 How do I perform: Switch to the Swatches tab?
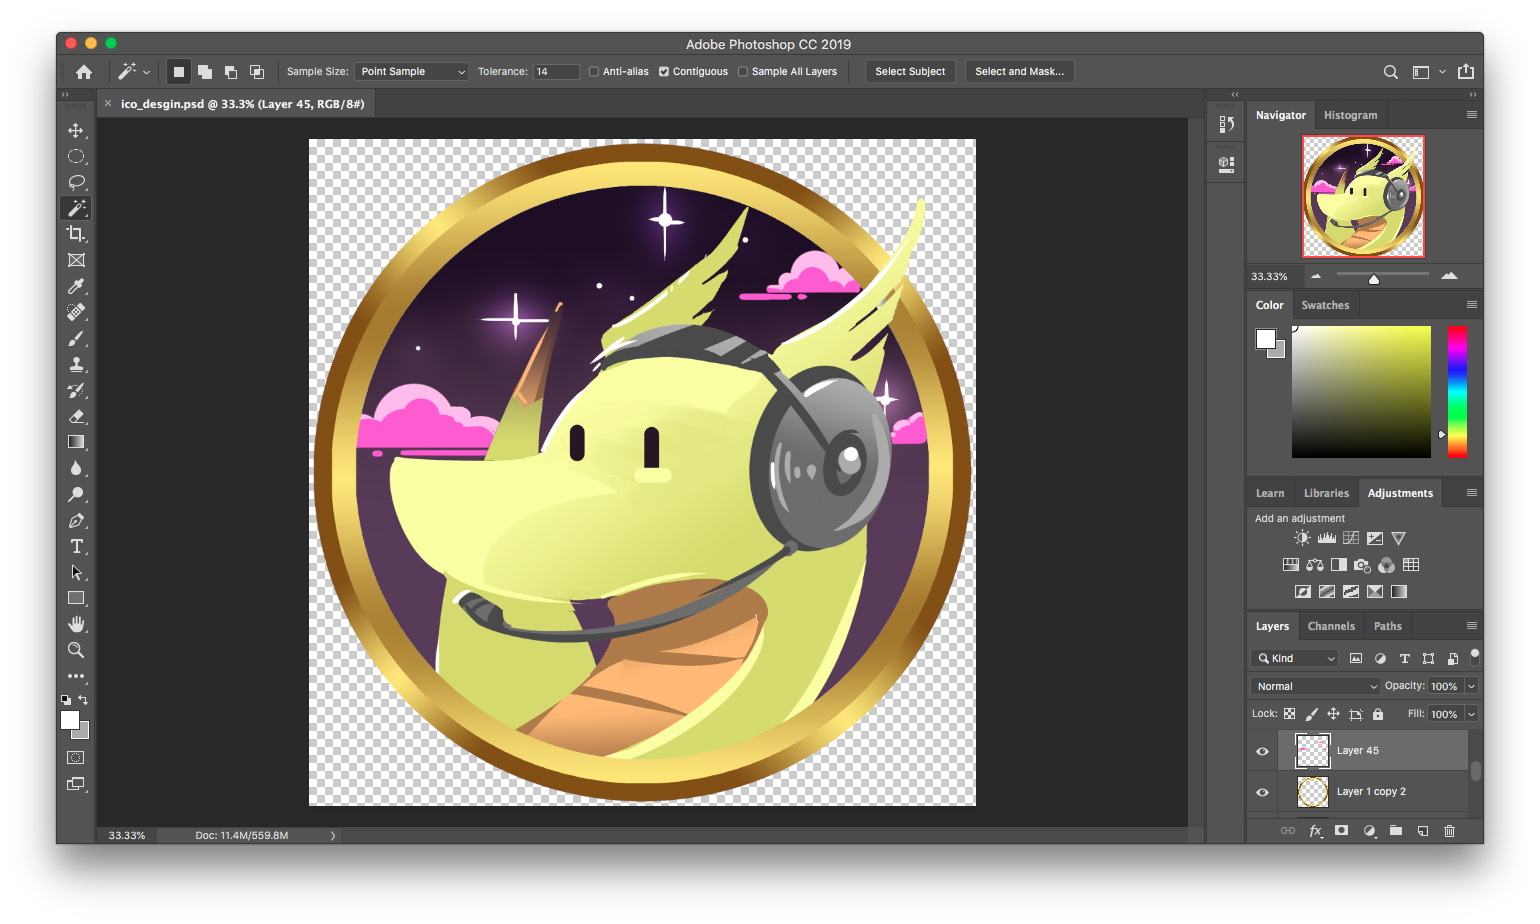click(1325, 305)
